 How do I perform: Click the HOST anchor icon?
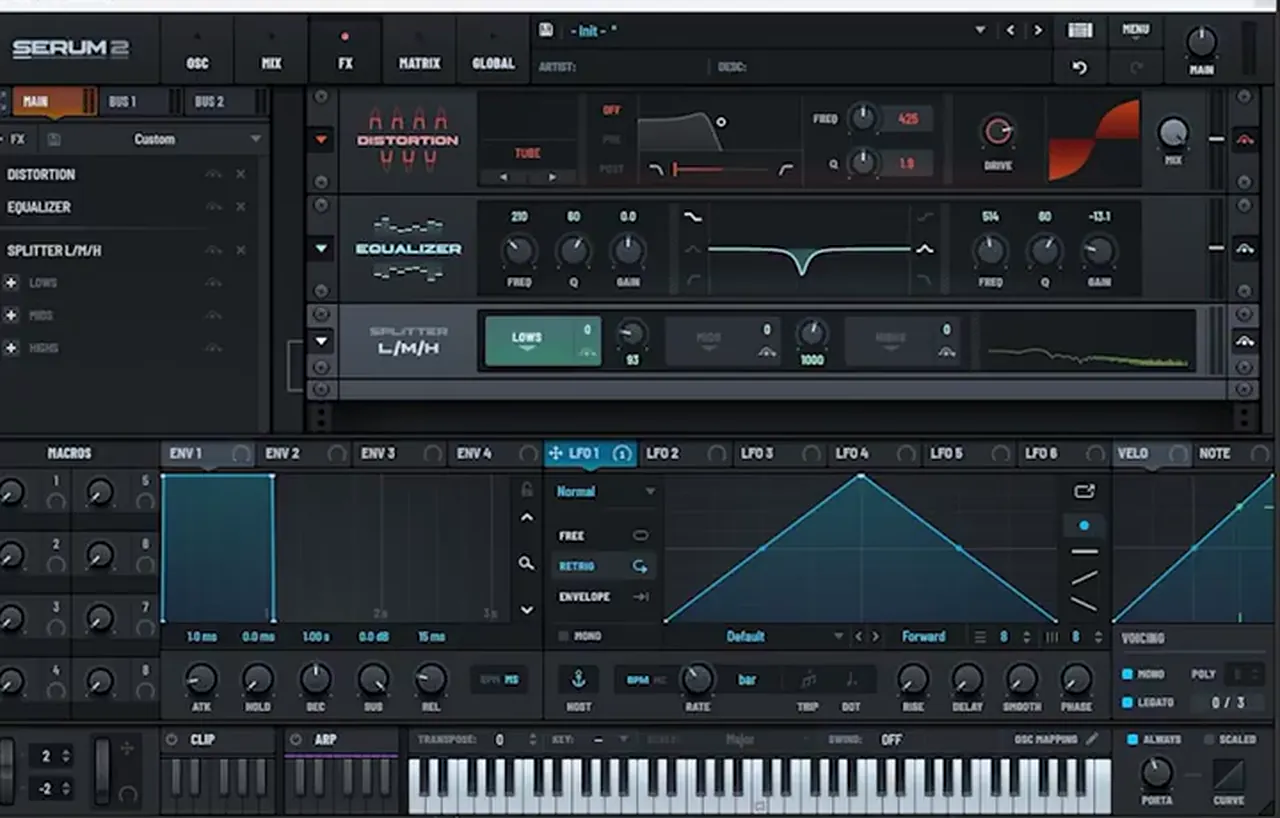[578, 679]
